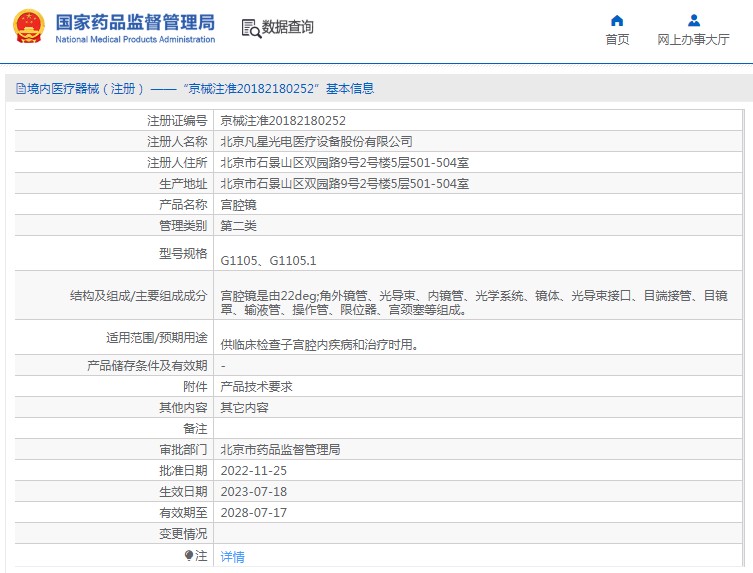Select effective date 2023-07-18
This screenshot has height=573, width=753.
[254, 492]
